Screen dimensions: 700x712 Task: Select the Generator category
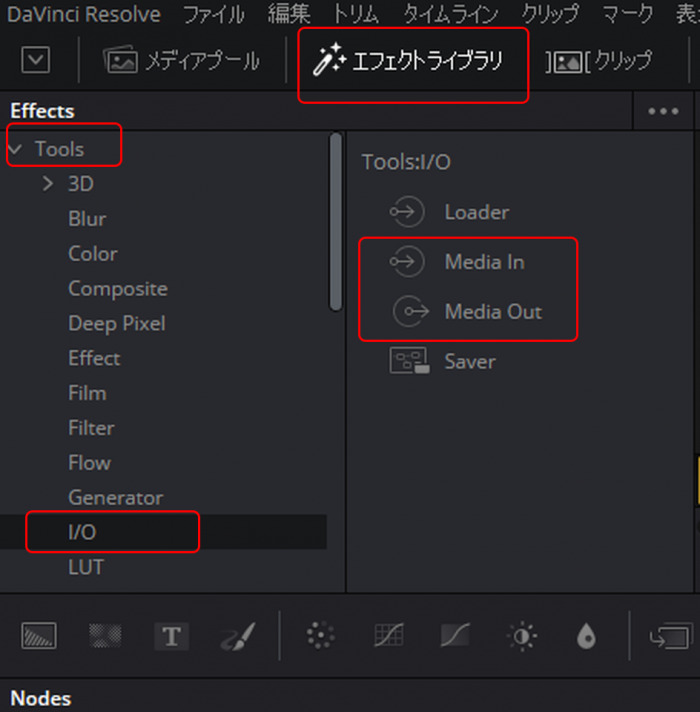(116, 498)
